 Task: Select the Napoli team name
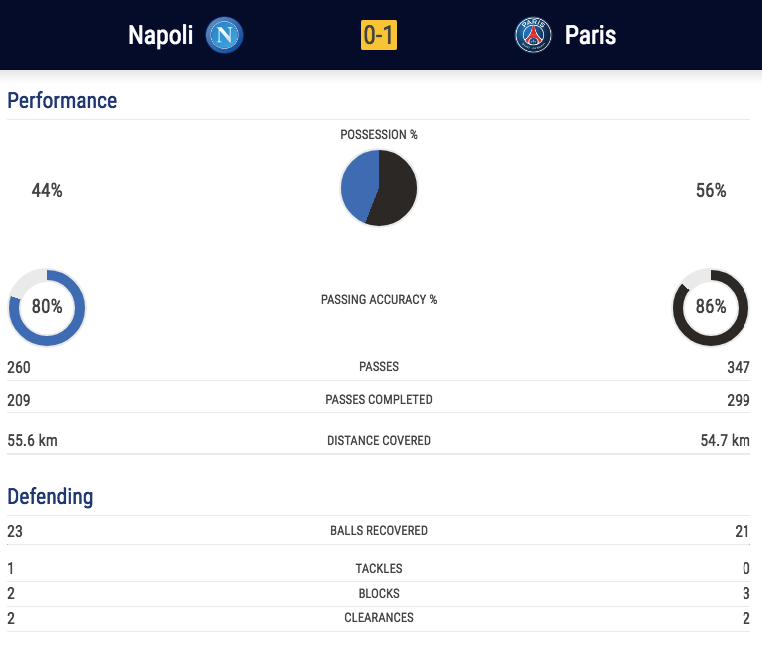pos(160,35)
